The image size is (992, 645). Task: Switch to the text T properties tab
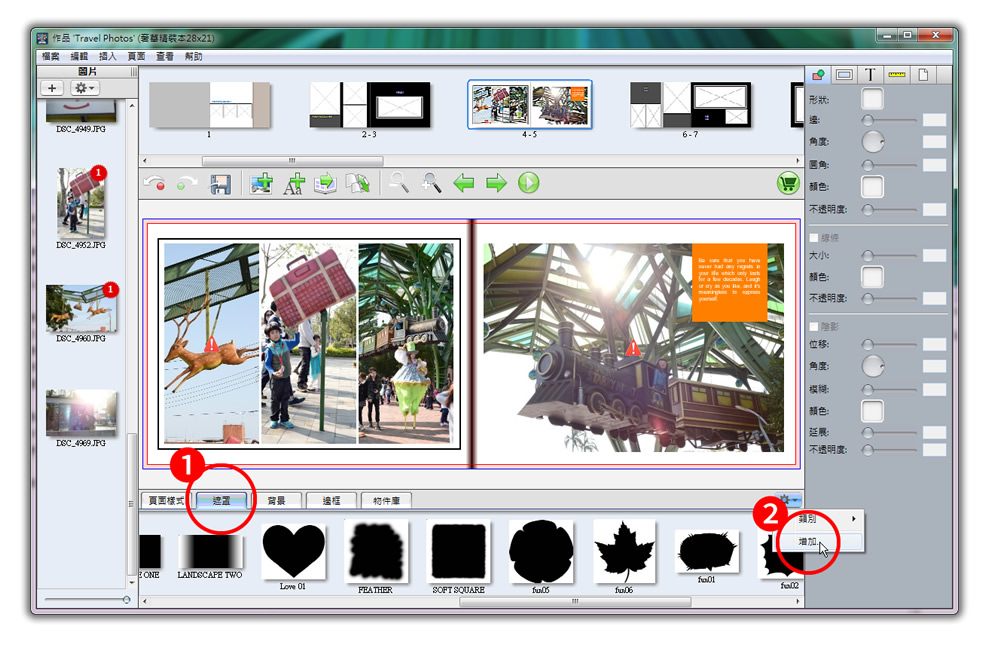click(x=871, y=75)
